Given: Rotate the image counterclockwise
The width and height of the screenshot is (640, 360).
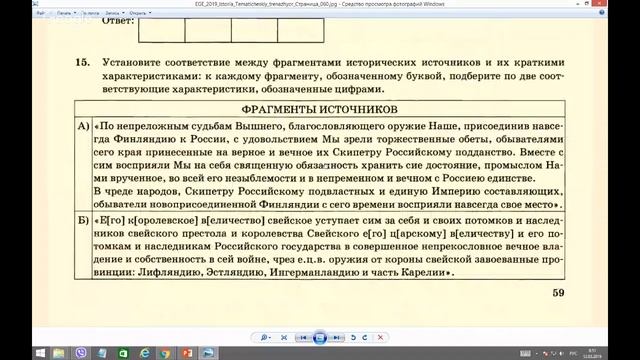Looking at the screenshot, I should tap(353, 338).
